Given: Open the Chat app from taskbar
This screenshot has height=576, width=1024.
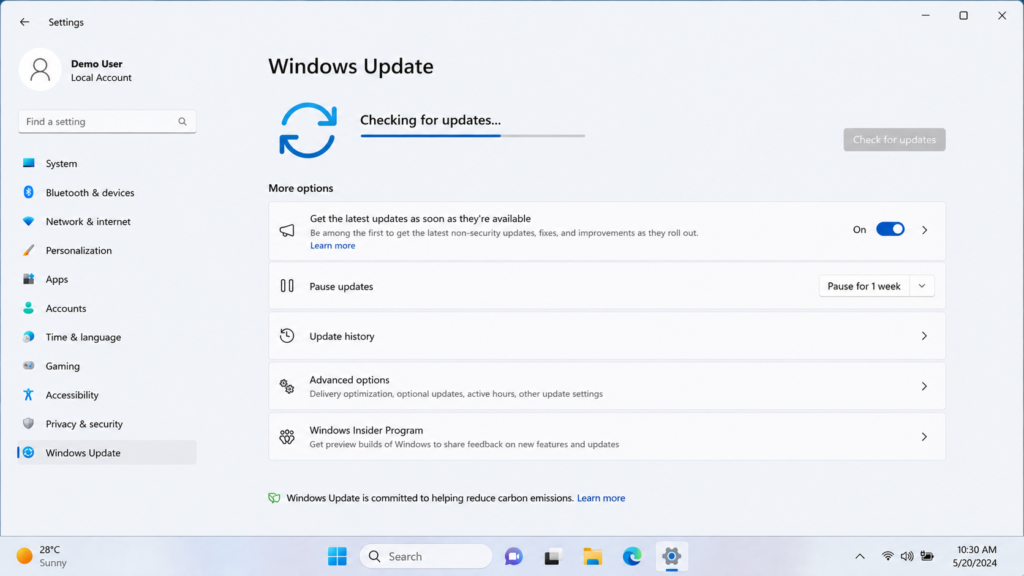Looking at the screenshot, I should click(513, 556).
